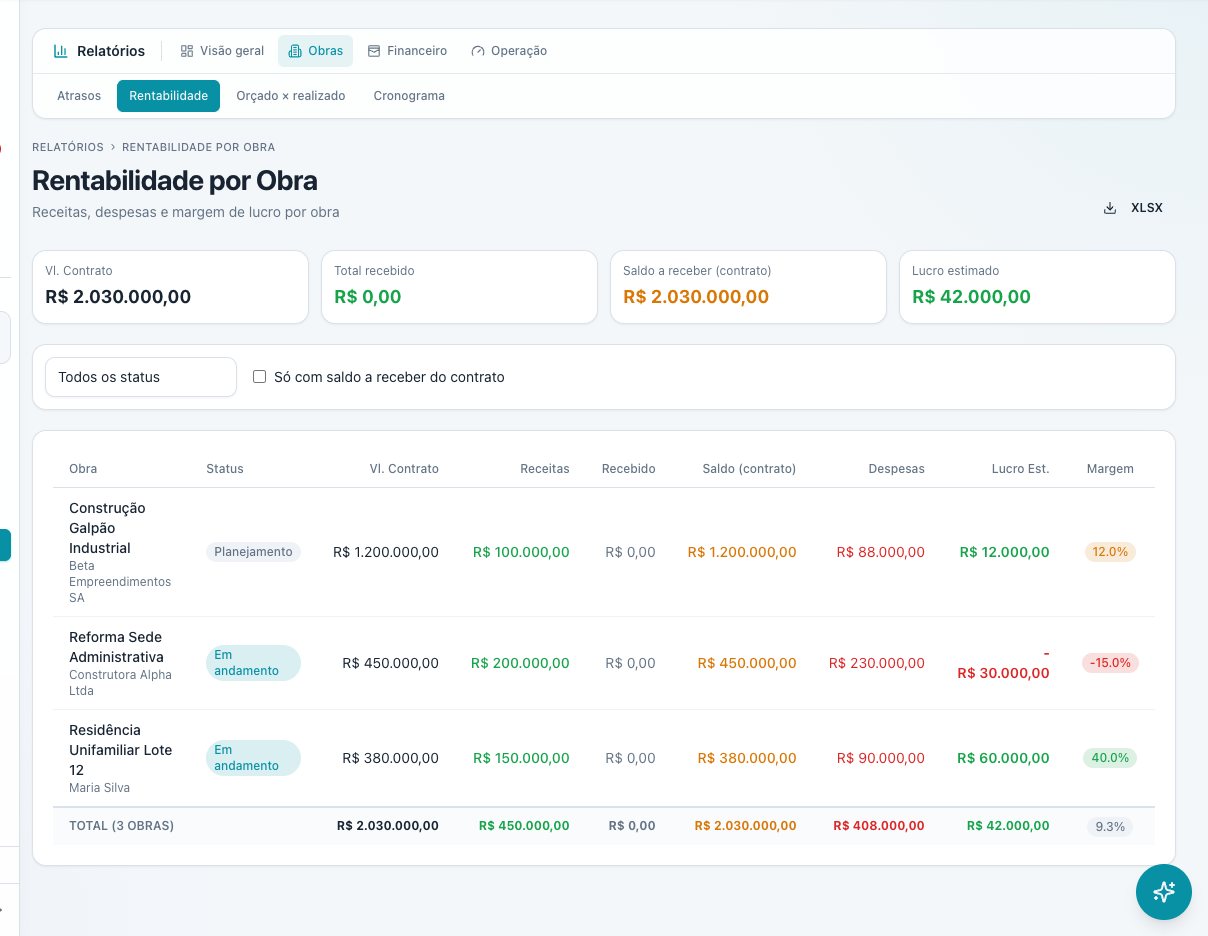Click the R$ 12.000,00 lucro cell
This screenshot has height=936, width=1208.
[1005, 552]
